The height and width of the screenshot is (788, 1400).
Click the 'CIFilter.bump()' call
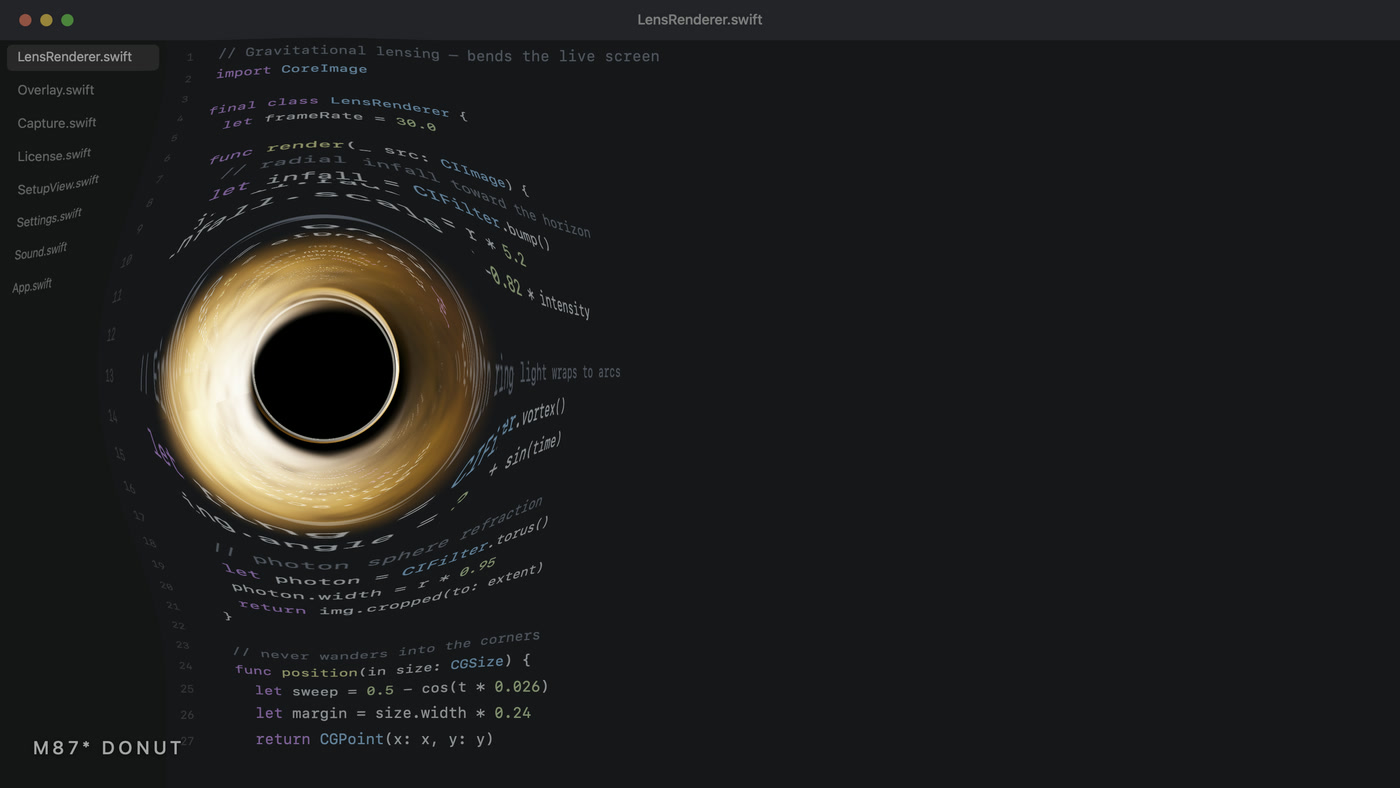pos(482,218)
